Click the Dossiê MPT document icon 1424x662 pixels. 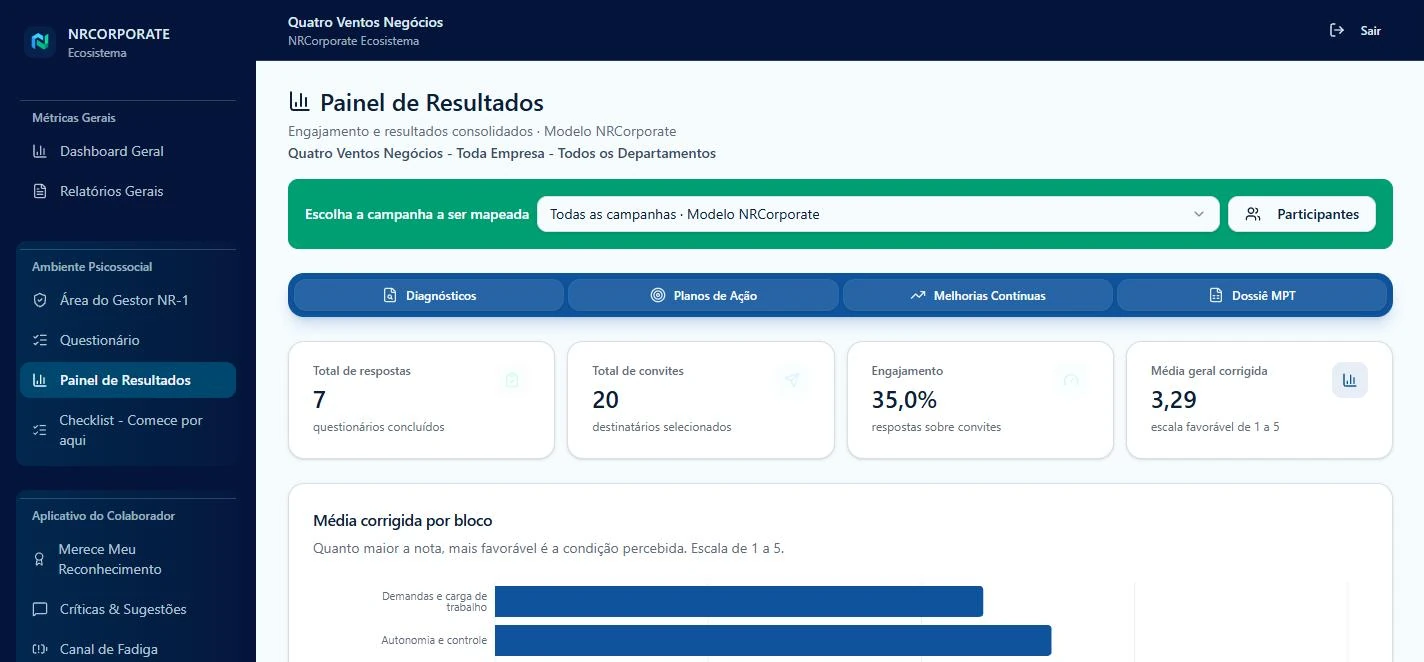click(x=1216, y=296)
